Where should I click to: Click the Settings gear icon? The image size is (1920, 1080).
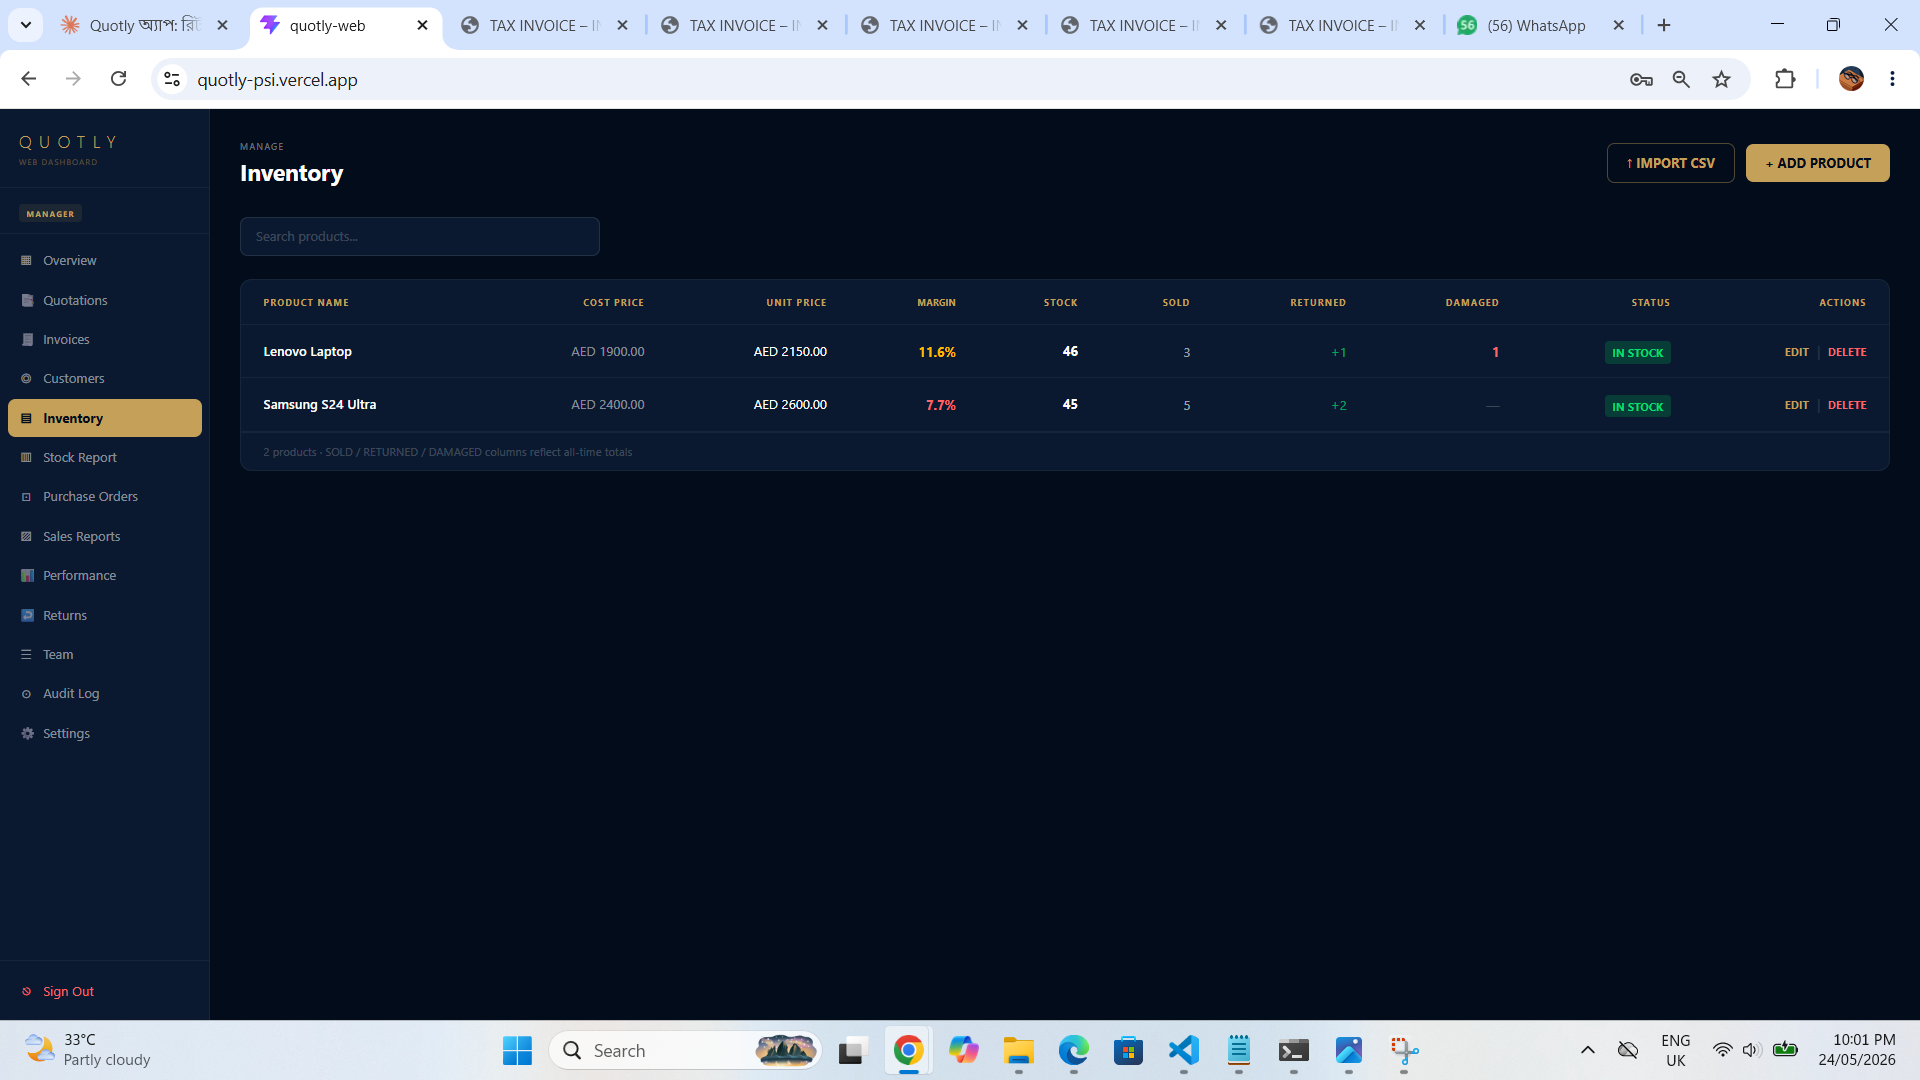pos(27,733)
